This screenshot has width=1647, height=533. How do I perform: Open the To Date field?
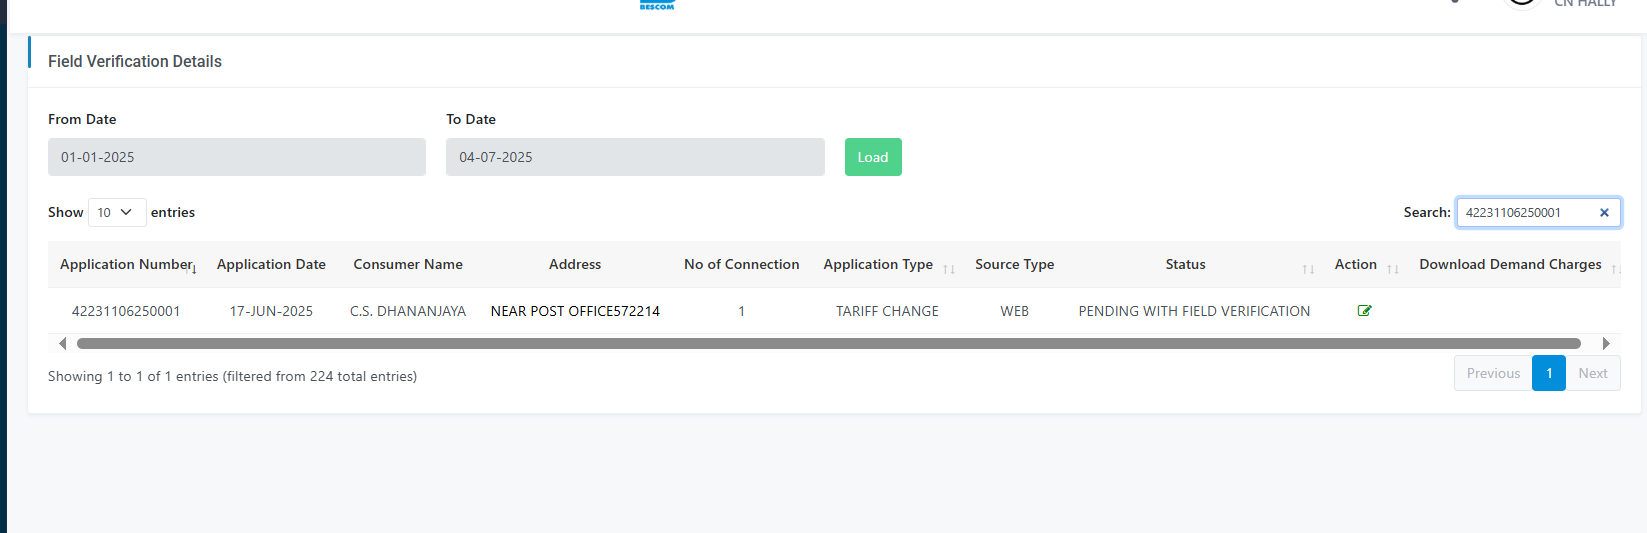point(635,157)
